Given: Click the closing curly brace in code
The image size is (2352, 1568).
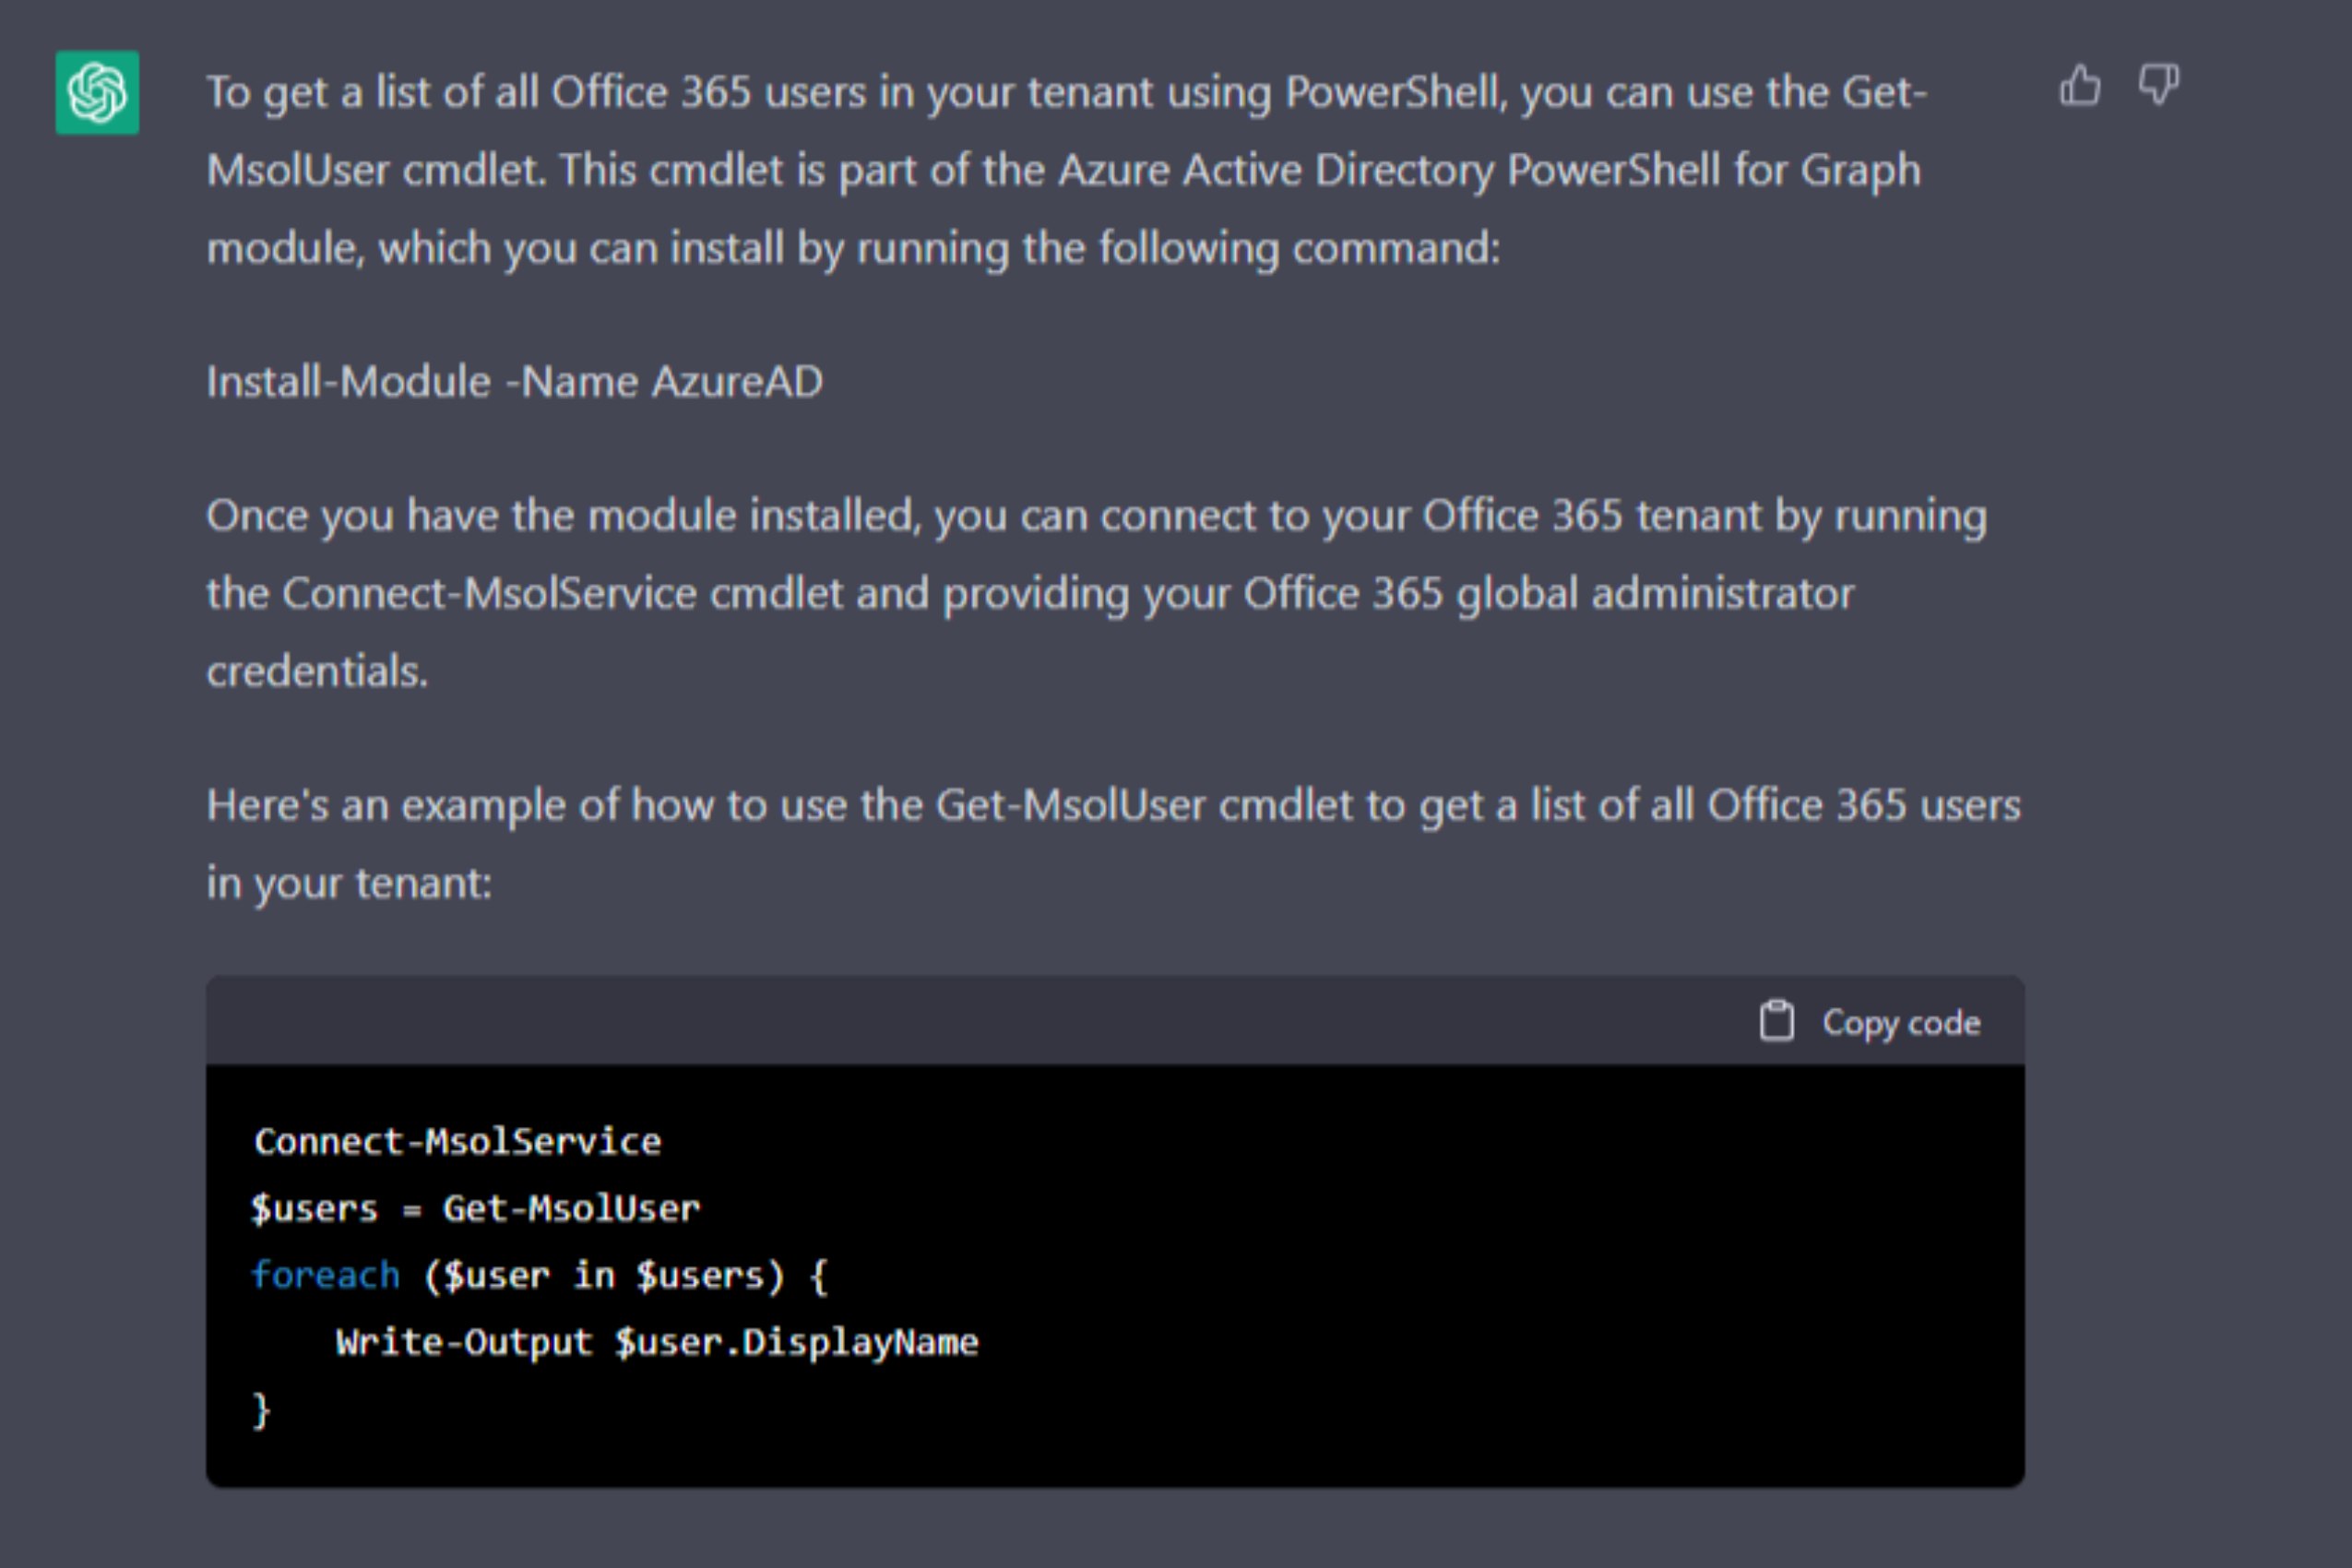Looking at the screenshot, I should point(261,1410).
